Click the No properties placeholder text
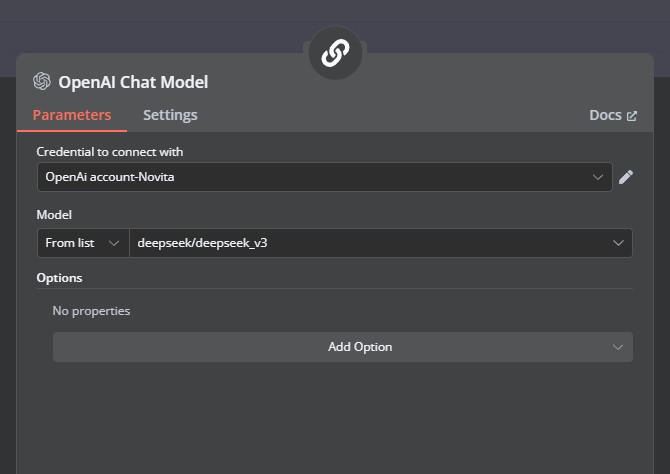 (x=91, y=311)
